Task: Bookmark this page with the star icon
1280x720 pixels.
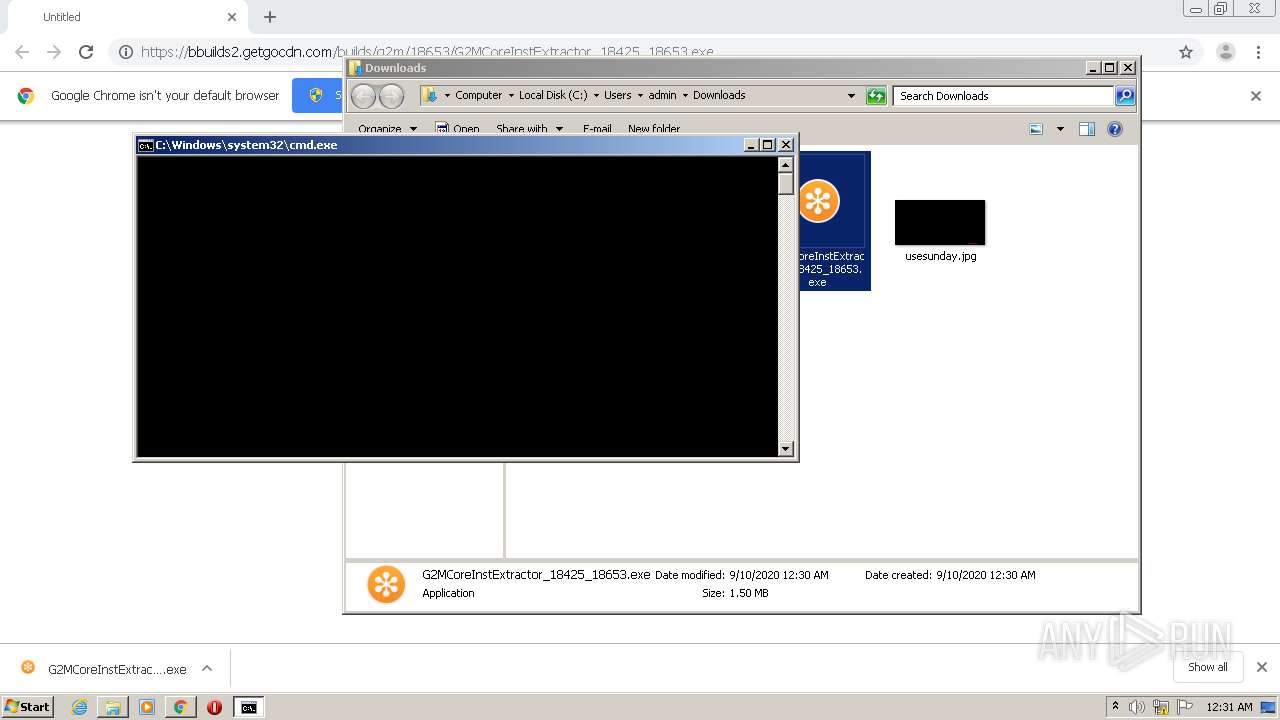Action: point(1186,52)
